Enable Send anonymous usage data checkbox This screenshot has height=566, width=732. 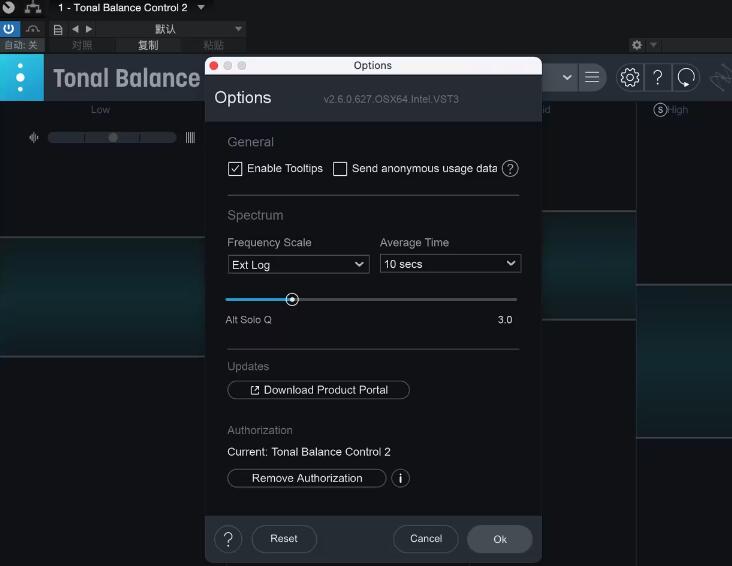pos(340,169)
